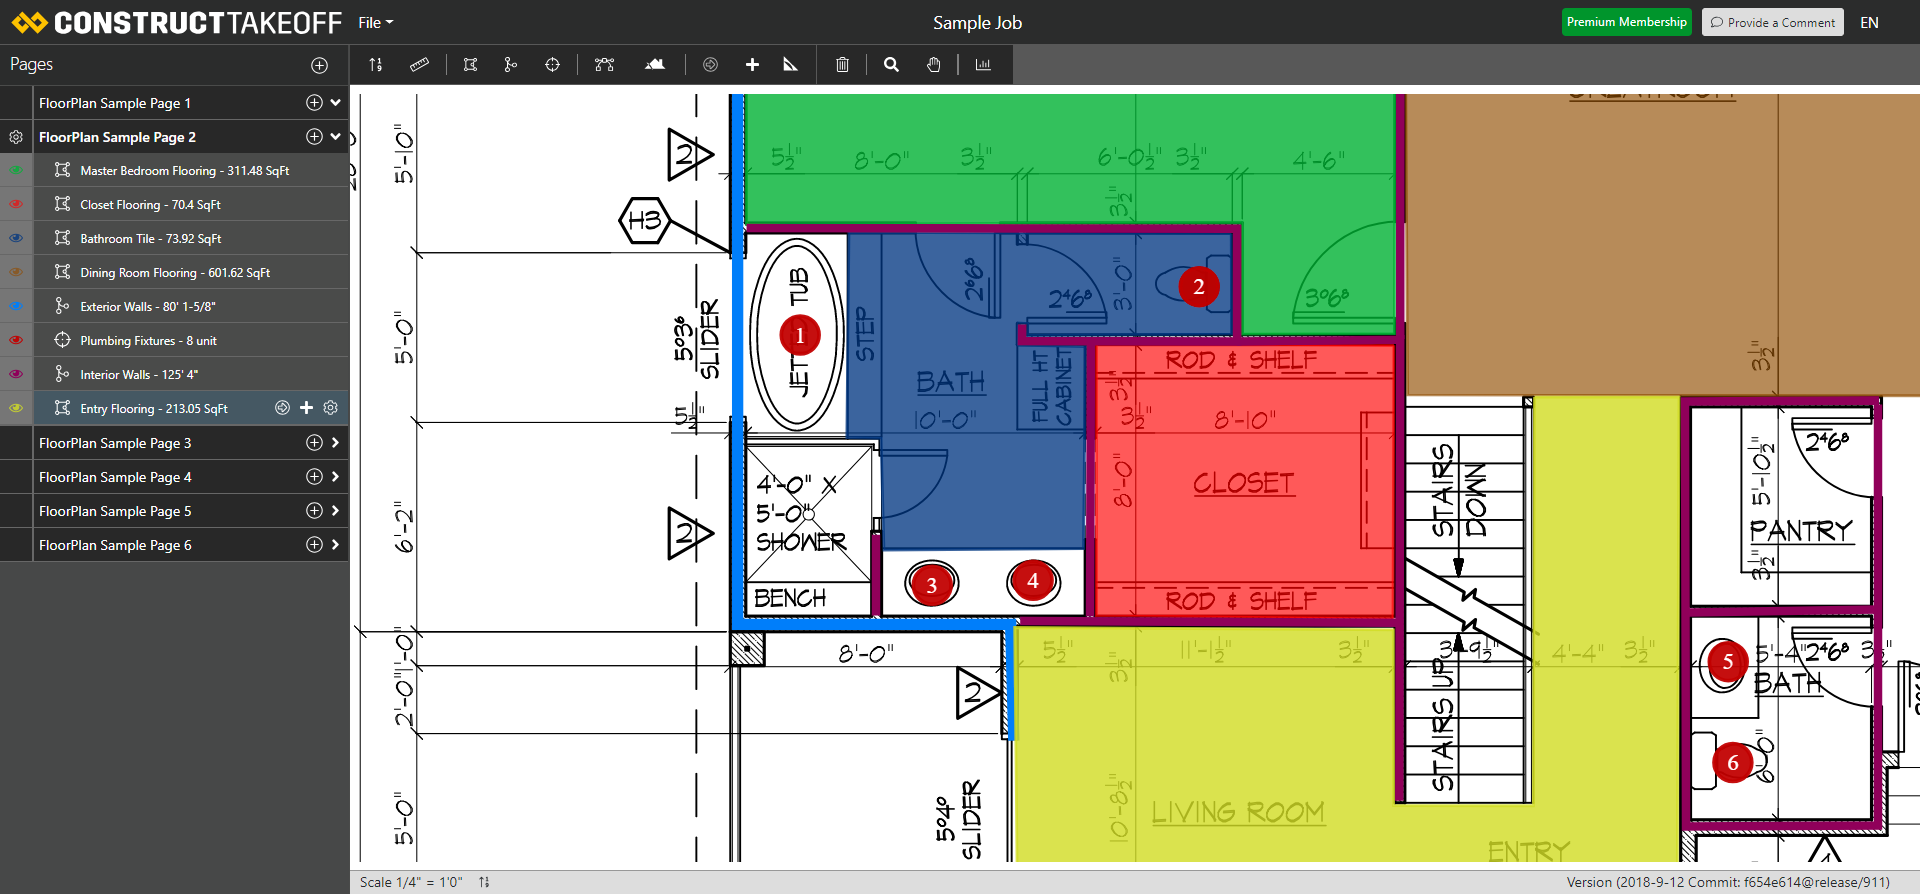Click the circled arrow toolbar icon

click(710, 65)
